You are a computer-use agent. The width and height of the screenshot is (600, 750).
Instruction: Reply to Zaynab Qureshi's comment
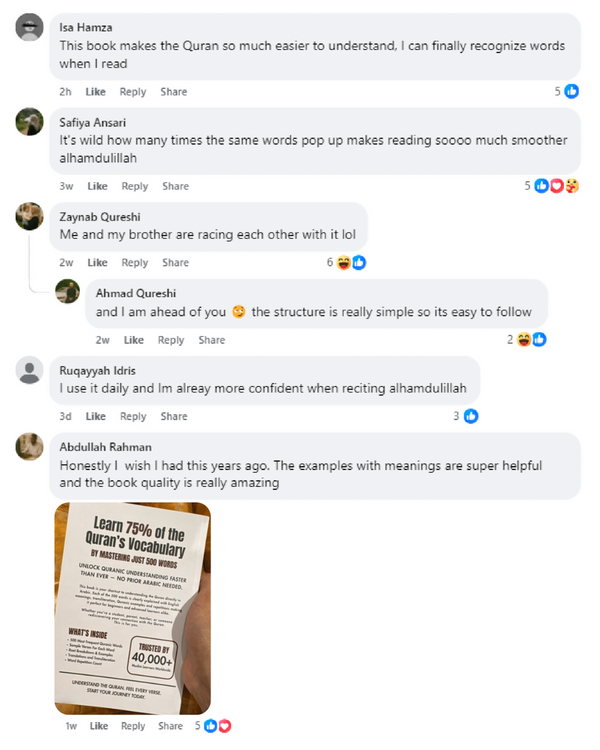[134, 263]
